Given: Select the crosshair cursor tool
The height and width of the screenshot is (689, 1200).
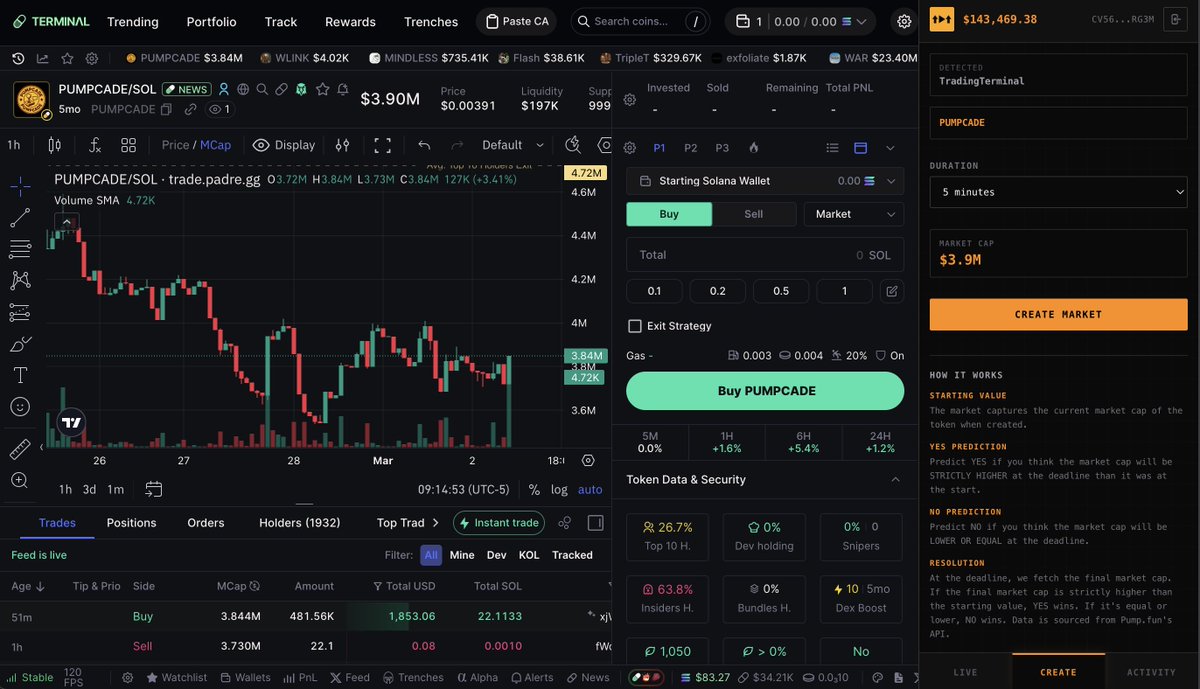Looking at the screenshot, I should [20, 186].
